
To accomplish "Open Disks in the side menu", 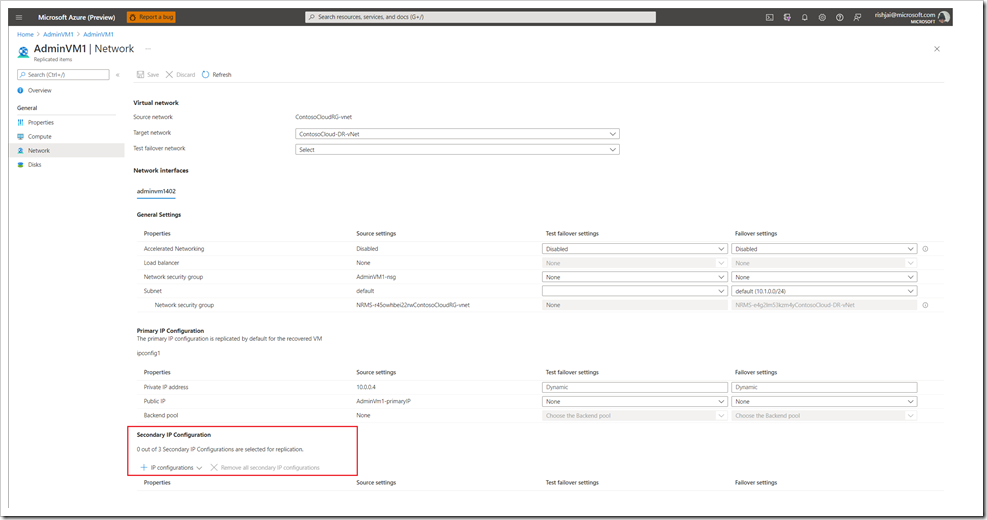I will 35,165.
